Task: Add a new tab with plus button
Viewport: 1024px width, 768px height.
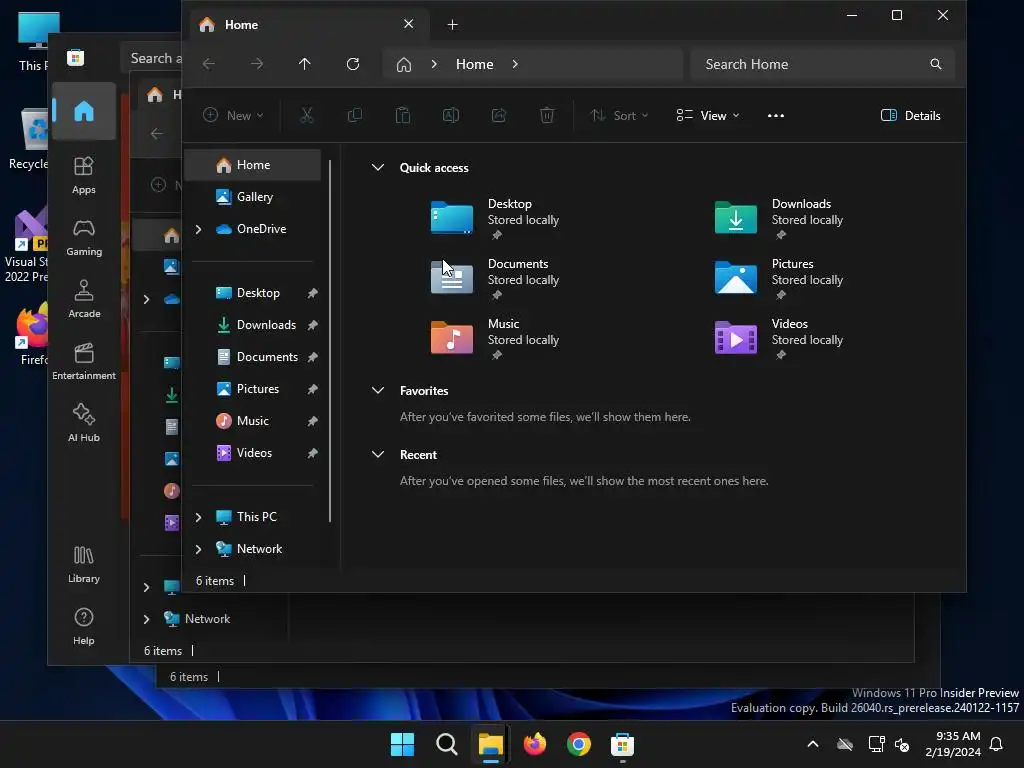Action: pos(453,25)
